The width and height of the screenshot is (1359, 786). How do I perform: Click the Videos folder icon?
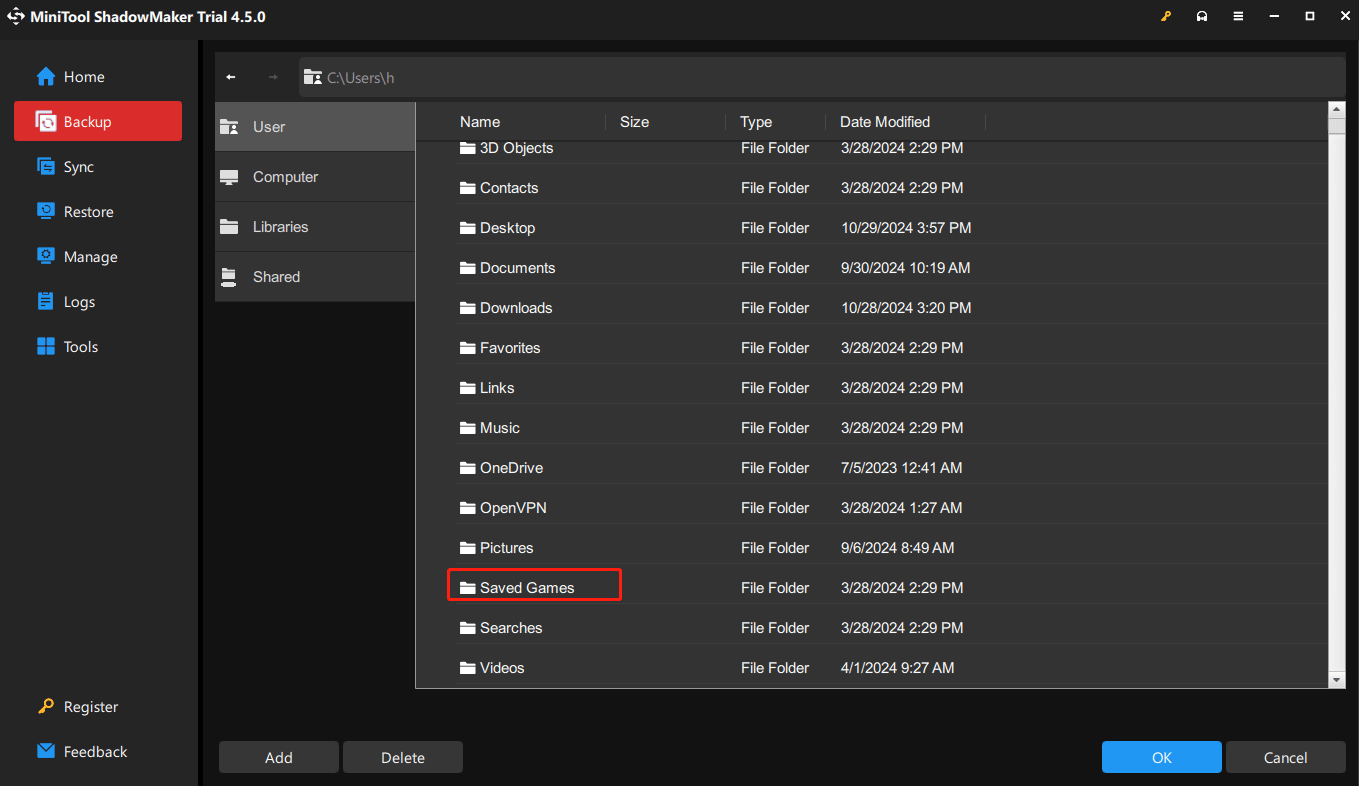pos(467,668)
